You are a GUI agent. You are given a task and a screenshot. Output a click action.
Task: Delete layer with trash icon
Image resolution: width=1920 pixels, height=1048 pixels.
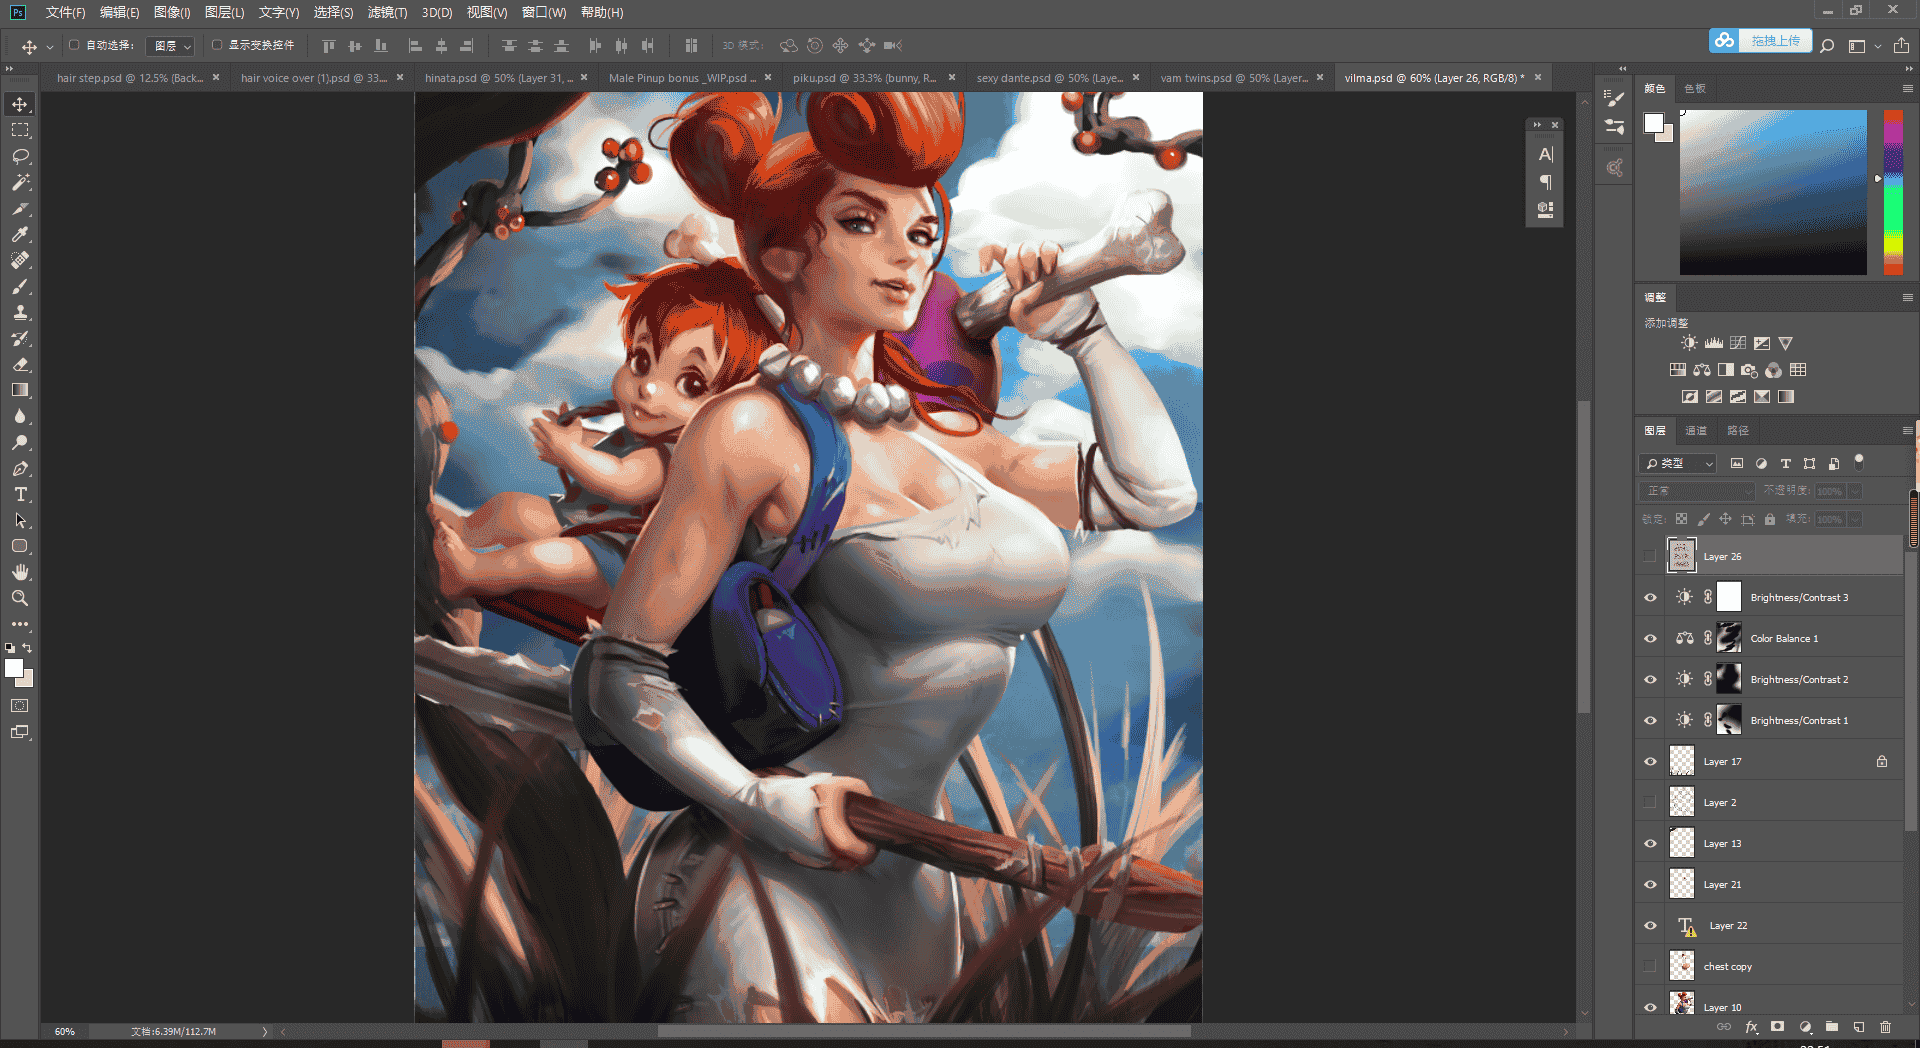[1885, 1027]
